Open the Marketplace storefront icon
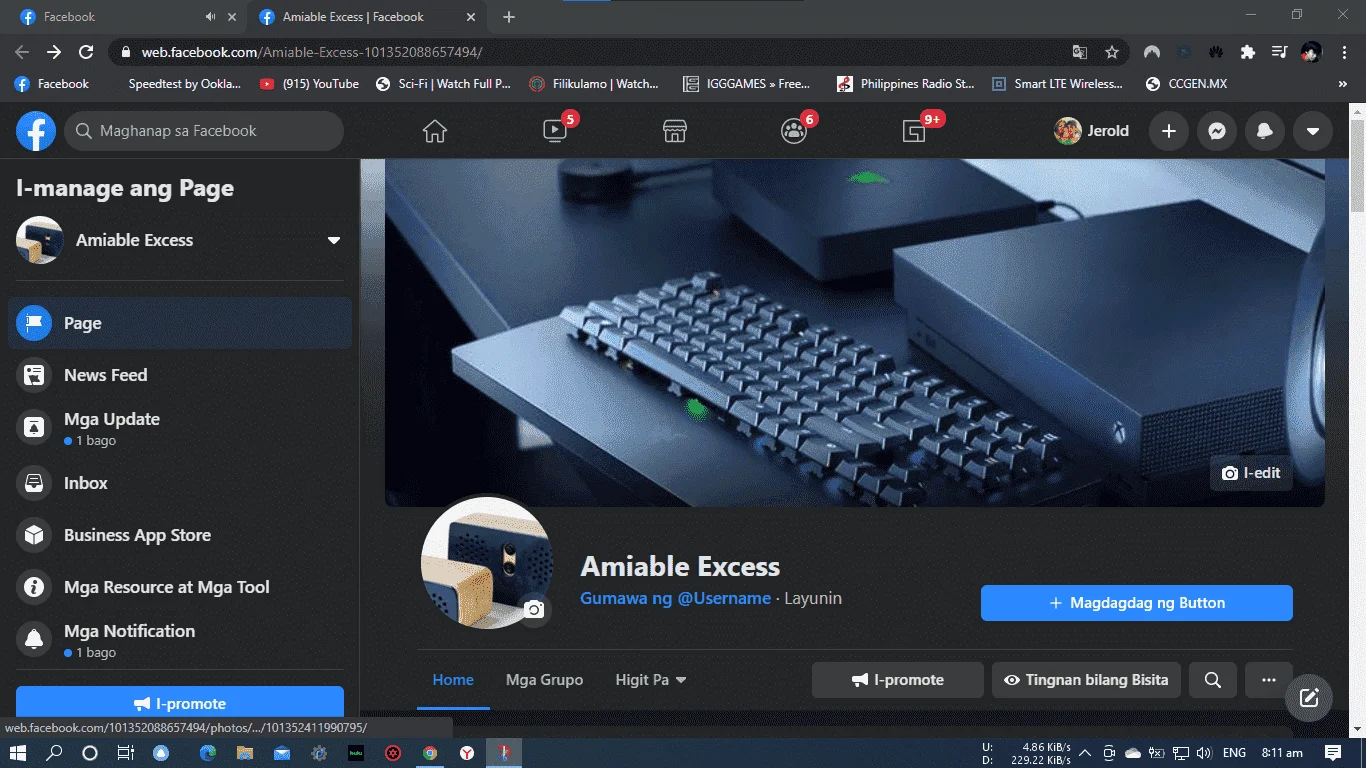 pyautogui.click(x=675, y=131)
